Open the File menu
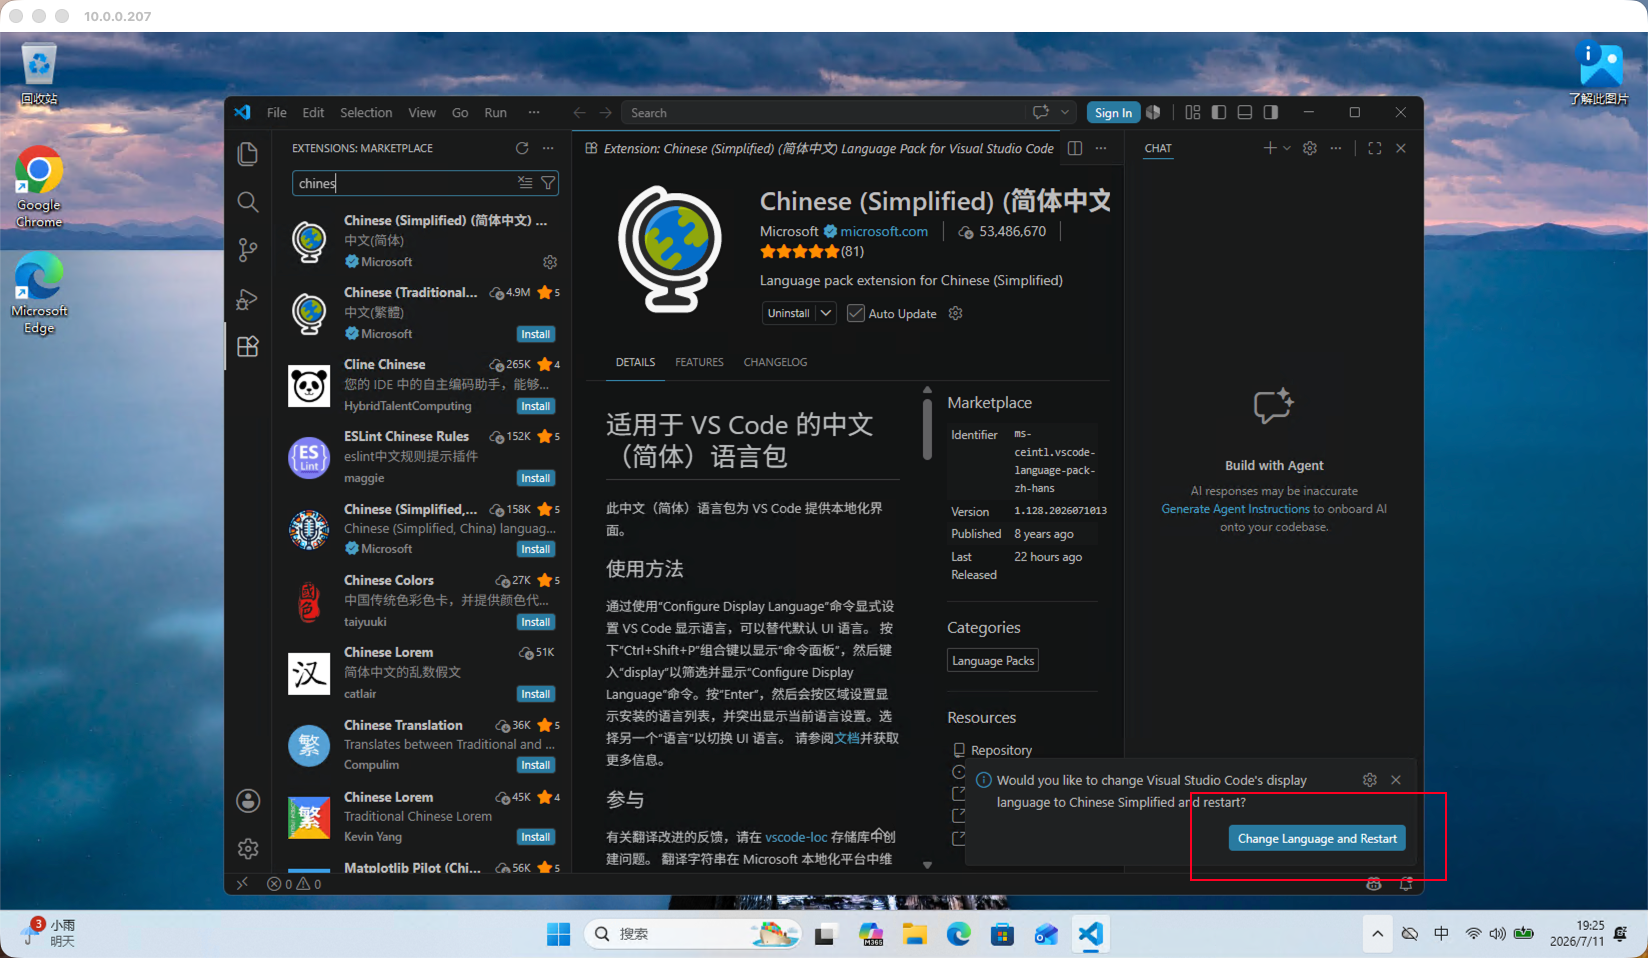 pyautogui.click(x=277, y=113)
